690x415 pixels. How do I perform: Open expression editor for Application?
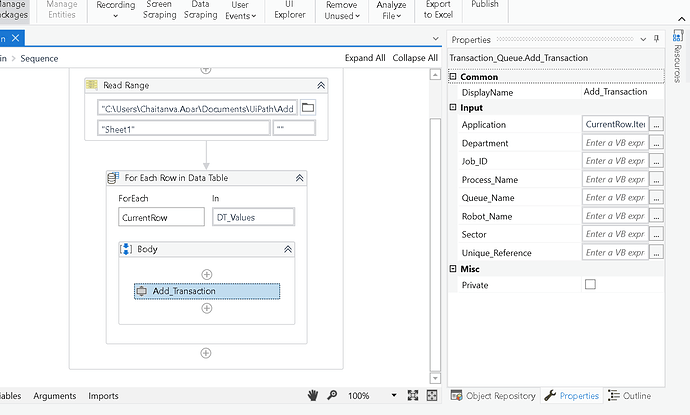click(x=656, y=125)
